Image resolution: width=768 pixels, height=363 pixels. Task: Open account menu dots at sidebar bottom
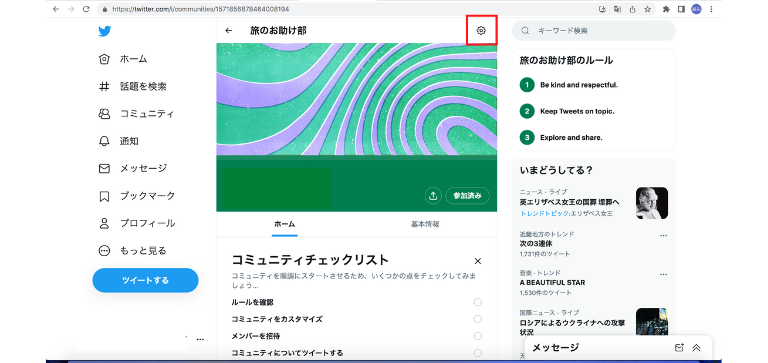coord(200,339)
